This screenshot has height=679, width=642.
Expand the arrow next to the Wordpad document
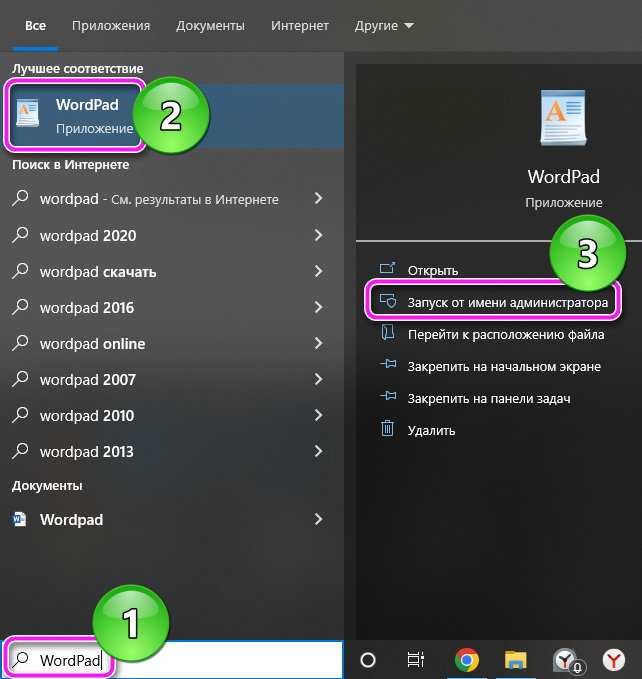pyautogui.click(x=319, y=519)
